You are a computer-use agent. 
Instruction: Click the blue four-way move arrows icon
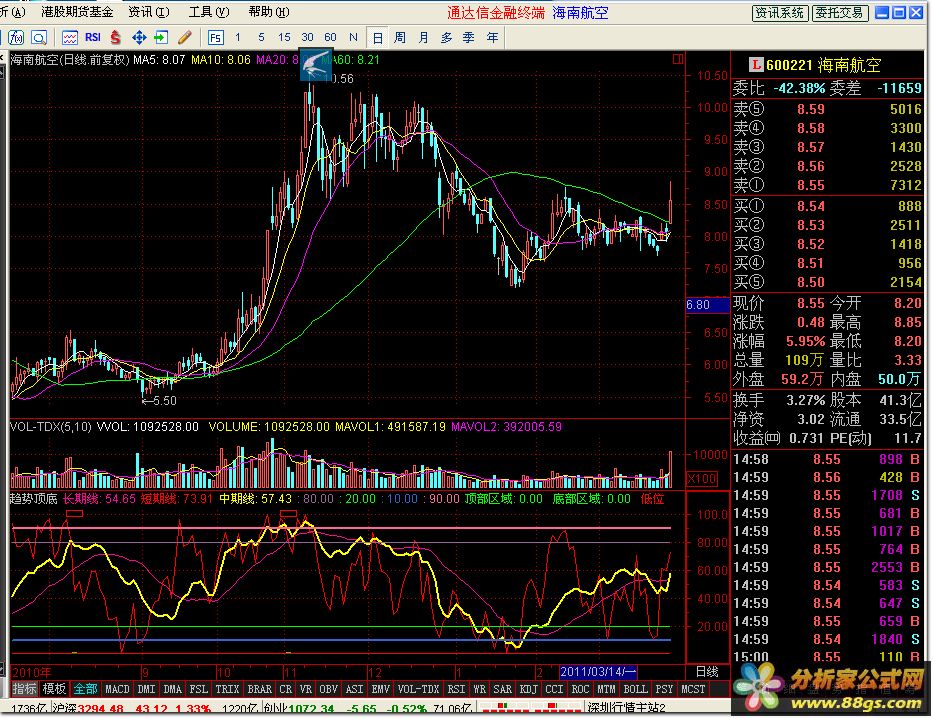[139, 37]
